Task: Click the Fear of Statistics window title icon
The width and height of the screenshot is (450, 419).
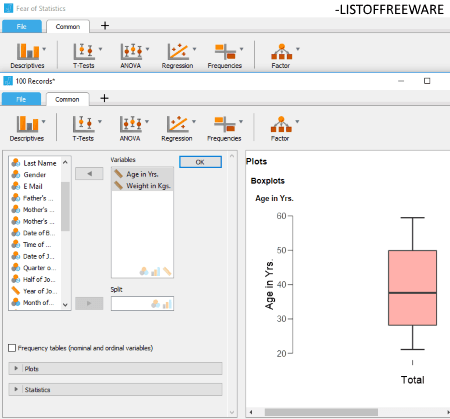Action: point(8,8)
